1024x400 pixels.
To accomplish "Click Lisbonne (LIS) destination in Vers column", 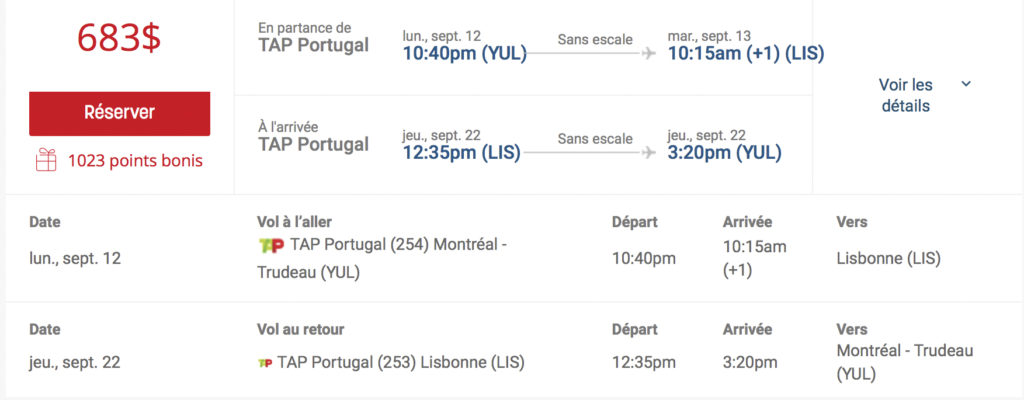I will 888,258.
